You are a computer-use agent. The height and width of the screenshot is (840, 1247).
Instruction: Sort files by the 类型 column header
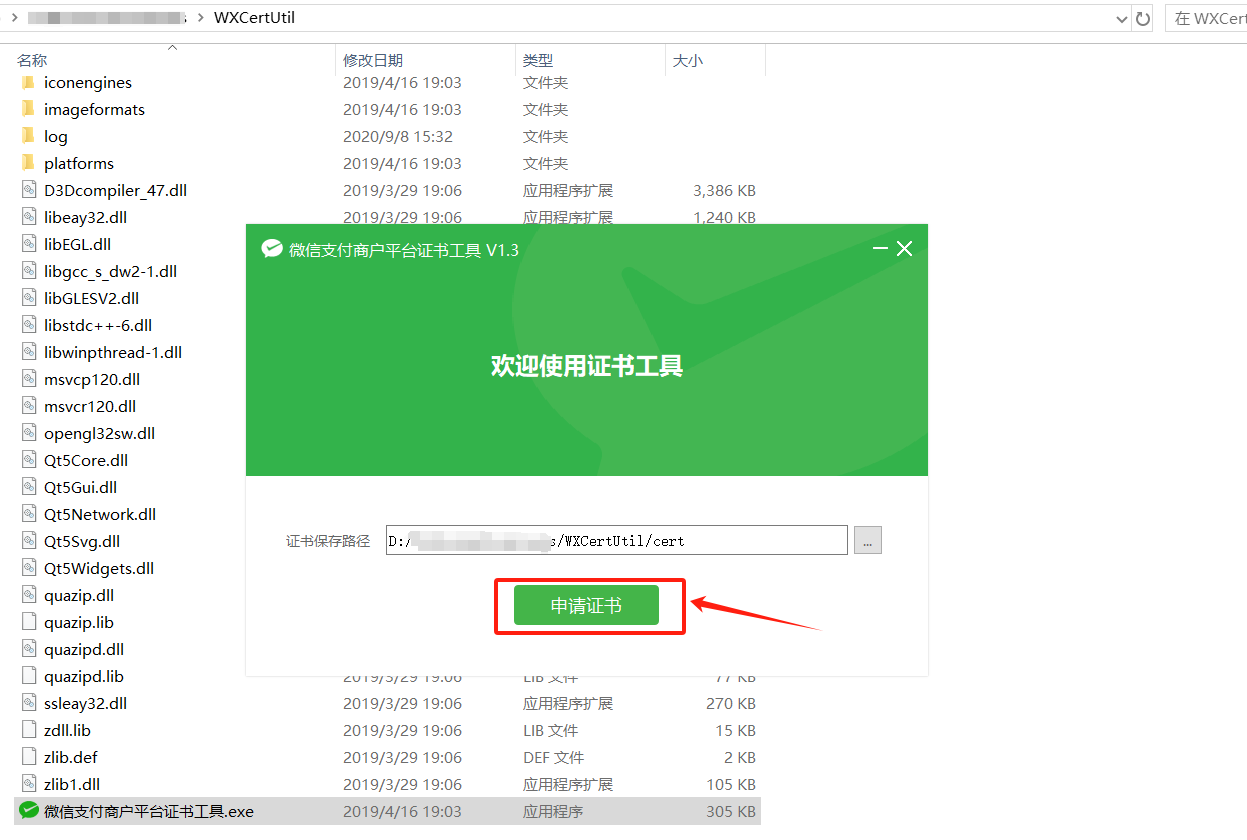(538, 60)
